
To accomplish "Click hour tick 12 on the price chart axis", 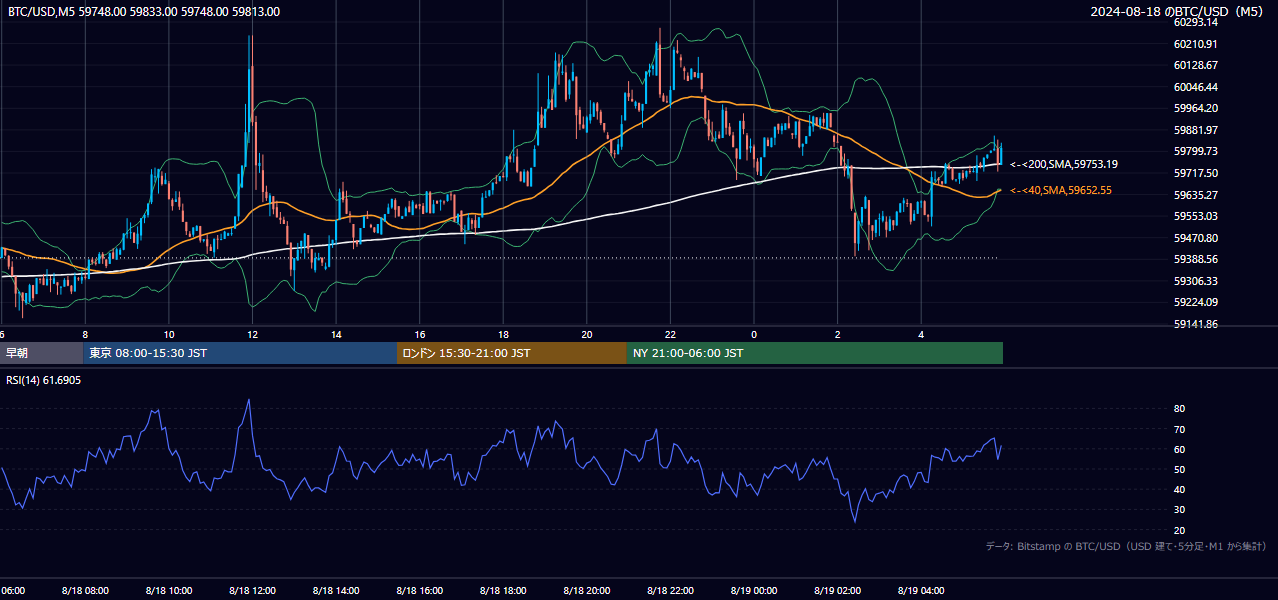I will point(252,335).
